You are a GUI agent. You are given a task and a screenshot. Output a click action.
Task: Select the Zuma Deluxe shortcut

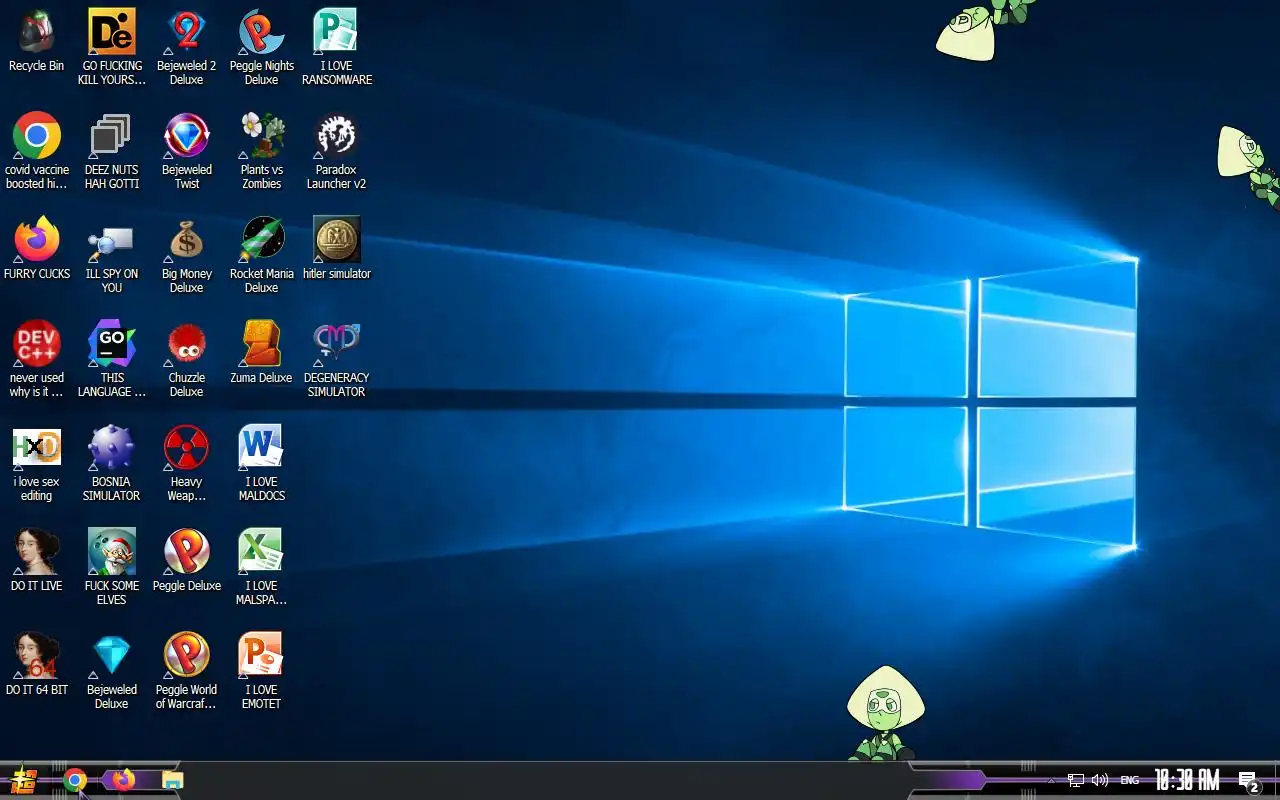[x=262, y=352]
